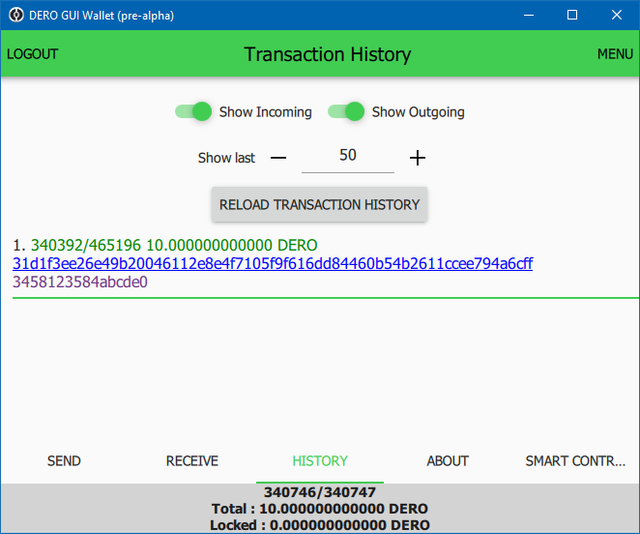The width and height of the screenshot is (640, 534).
Task: Click transaction amount 10.000000000000 DERO in list
Action: tap(232, 245)
